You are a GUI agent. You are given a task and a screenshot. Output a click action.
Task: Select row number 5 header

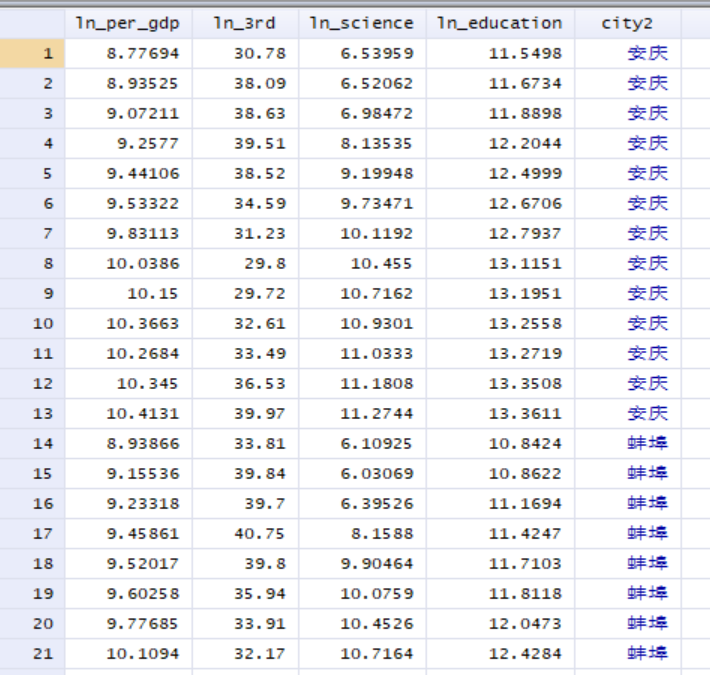[x=32, y=173]
